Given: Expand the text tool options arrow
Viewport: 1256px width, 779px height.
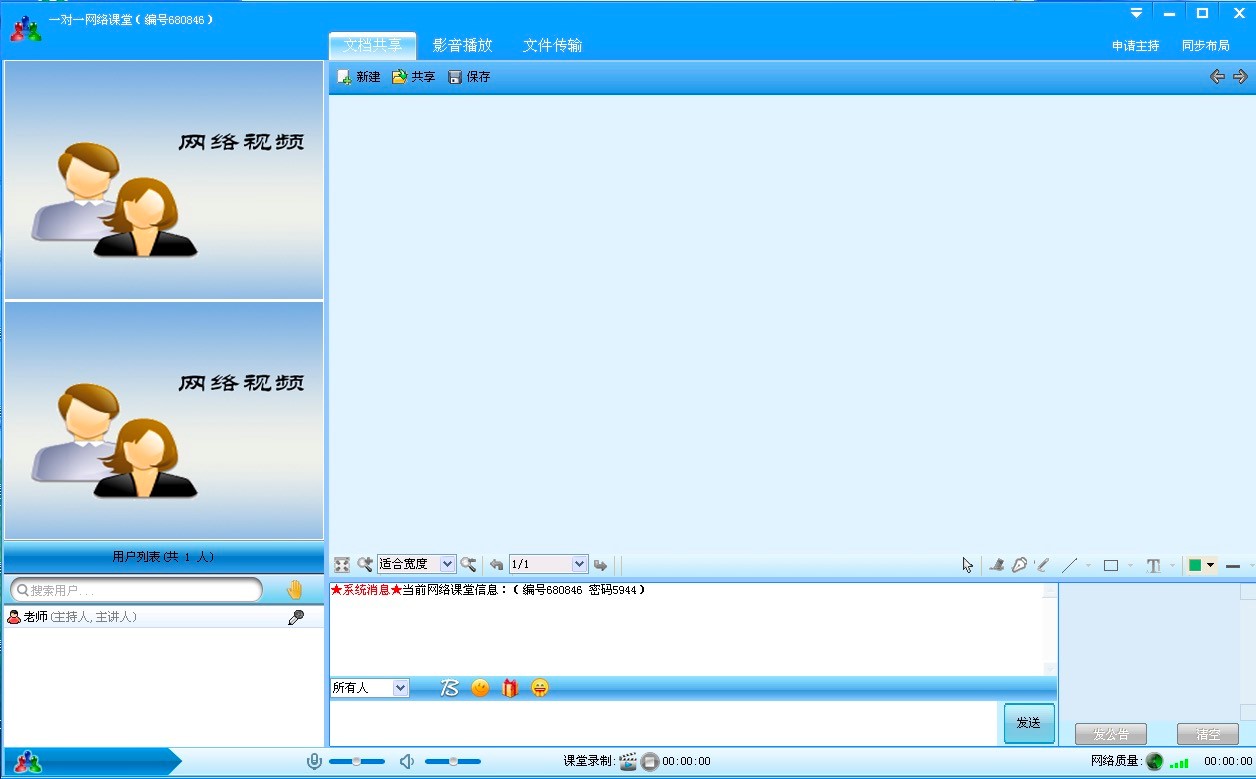Looking at the screenshot, I should (1172, 566).
